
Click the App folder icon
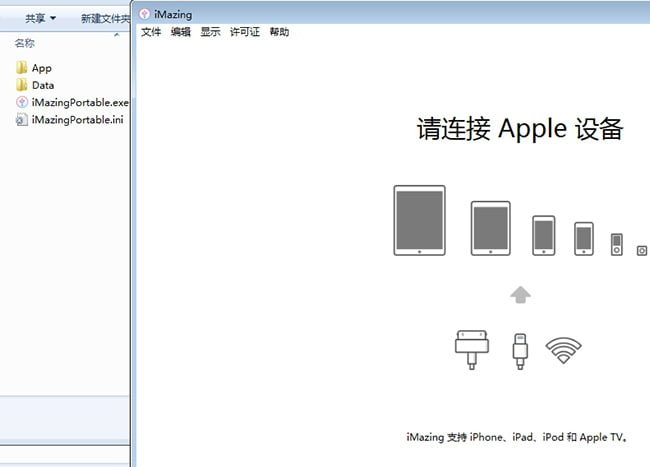(x=22, y=68)
